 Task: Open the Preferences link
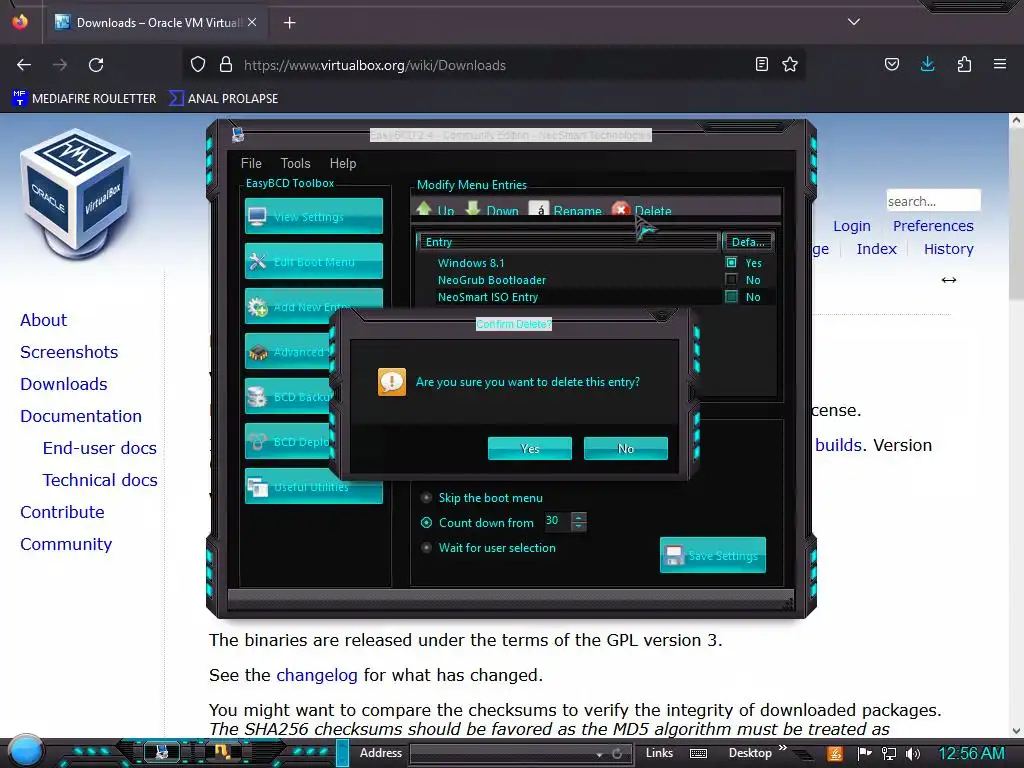coord(933,226)
